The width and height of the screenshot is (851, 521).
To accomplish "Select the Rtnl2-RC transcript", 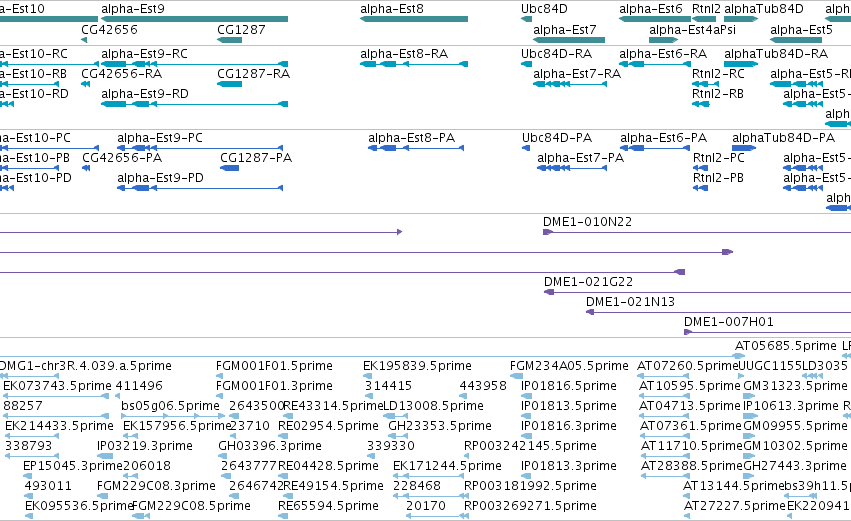I will pyautogui.click(x=704, y=84).
